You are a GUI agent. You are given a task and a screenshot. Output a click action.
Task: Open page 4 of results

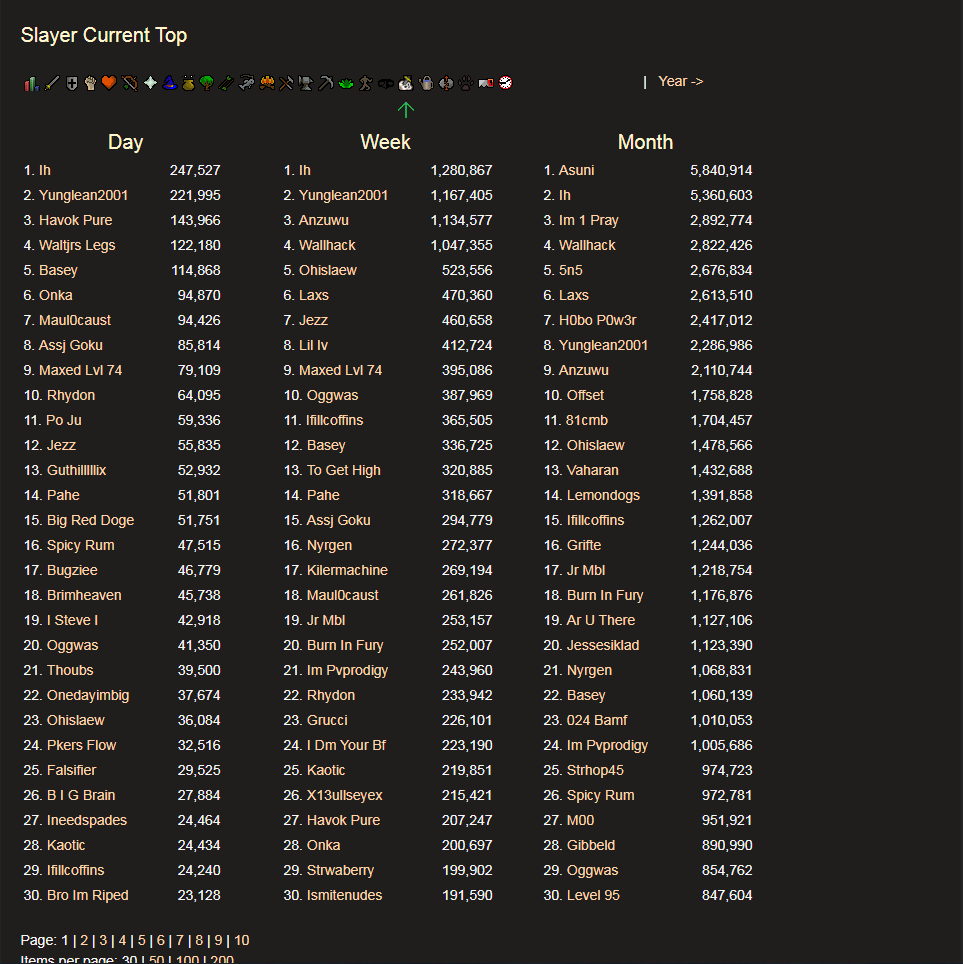point(122,940)
